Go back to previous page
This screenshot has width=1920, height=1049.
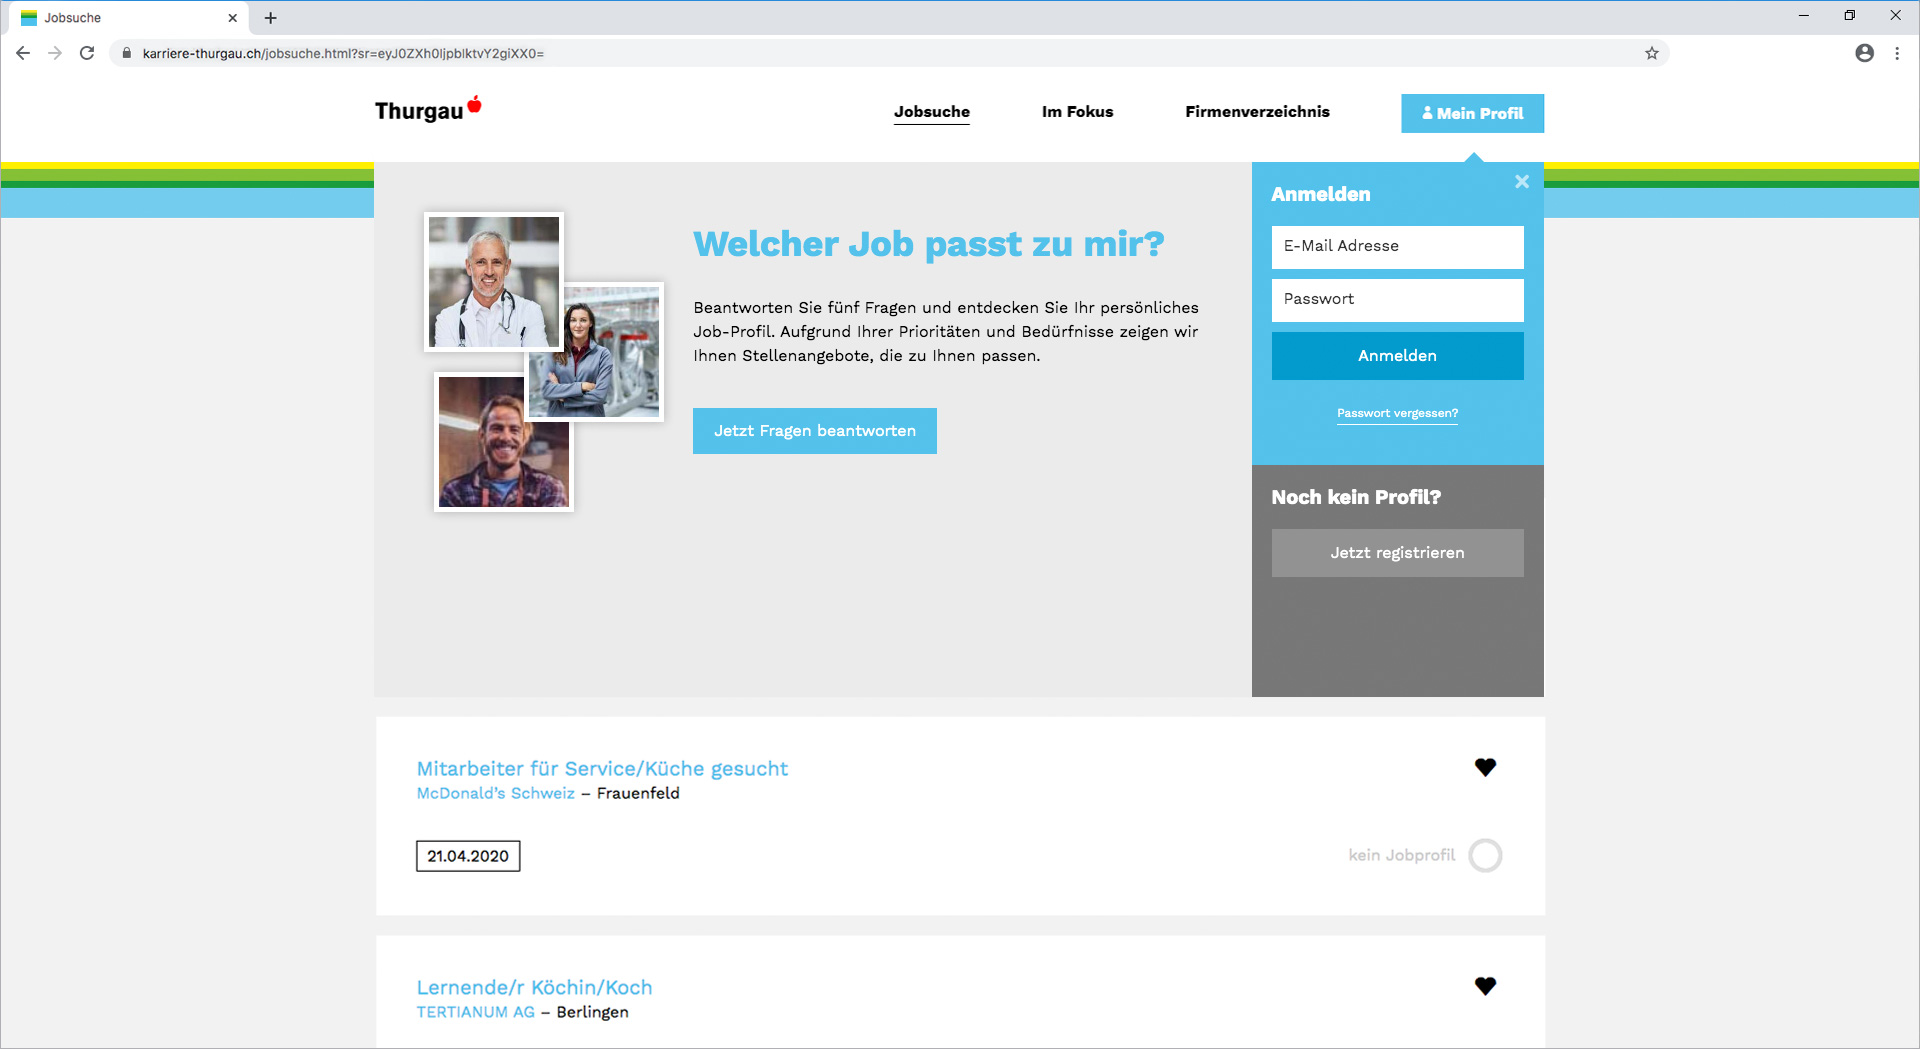[x=23, y=53]
